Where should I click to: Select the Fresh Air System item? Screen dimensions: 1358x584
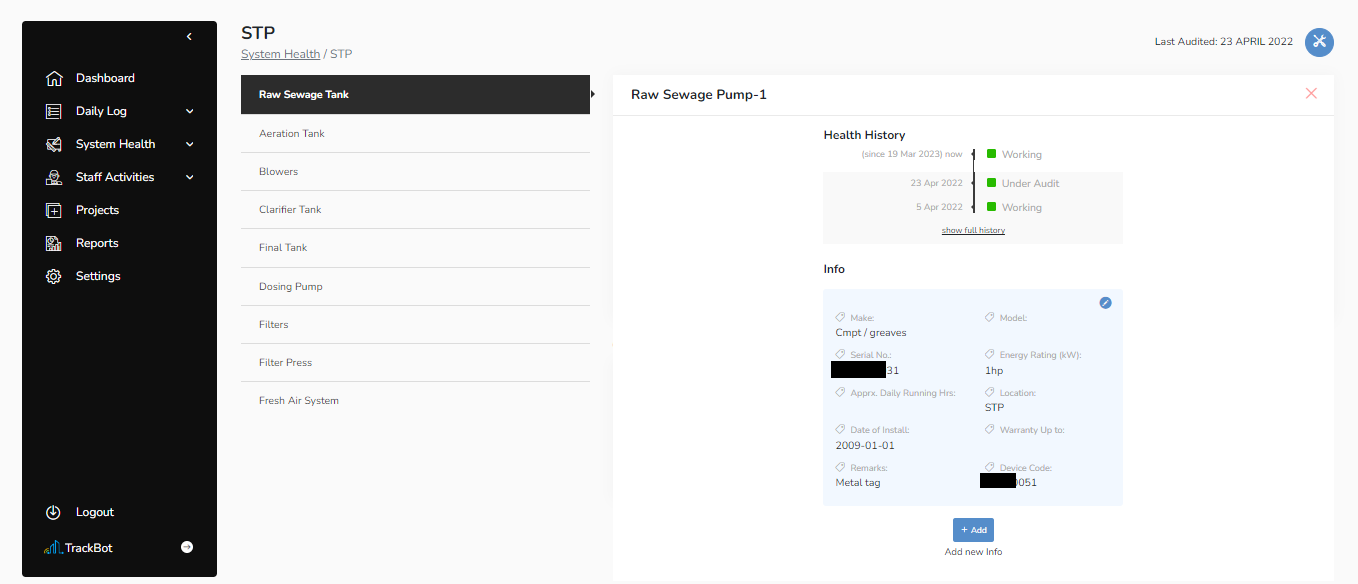click(x=299, y=401)
